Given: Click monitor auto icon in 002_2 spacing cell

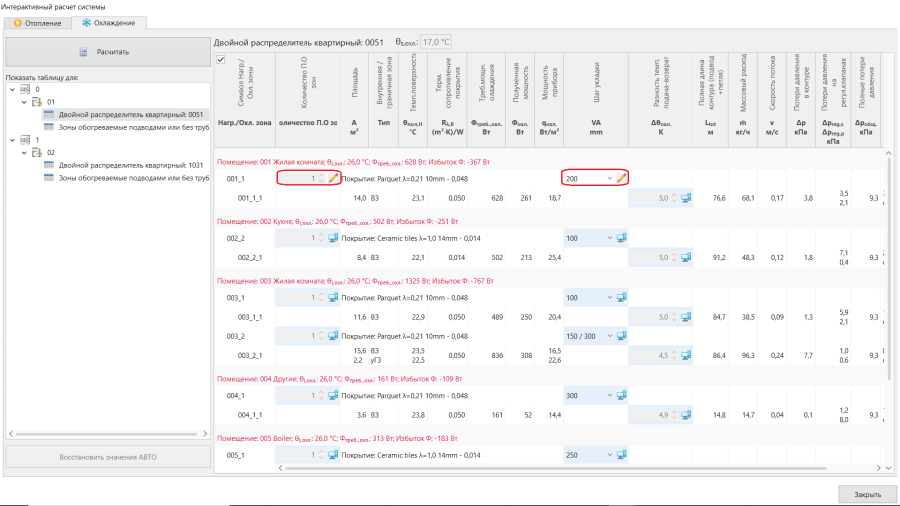Looking at the screenshot, I should click(x=621, y=238).
